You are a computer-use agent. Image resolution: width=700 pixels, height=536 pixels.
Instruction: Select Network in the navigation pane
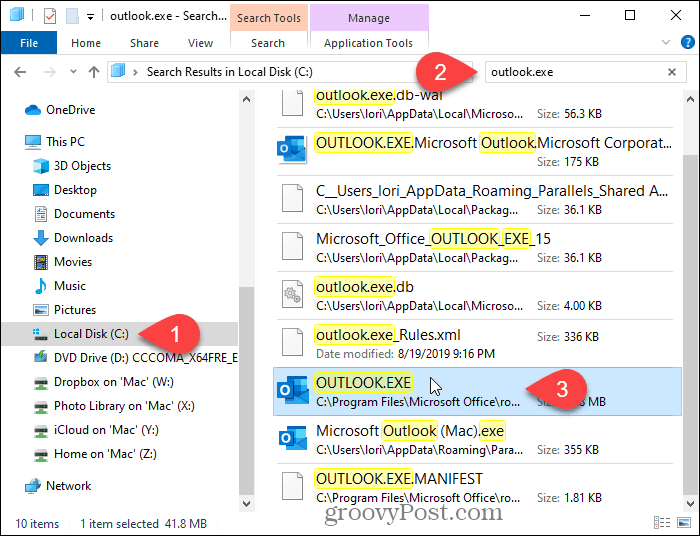click(x=68, y=486)
